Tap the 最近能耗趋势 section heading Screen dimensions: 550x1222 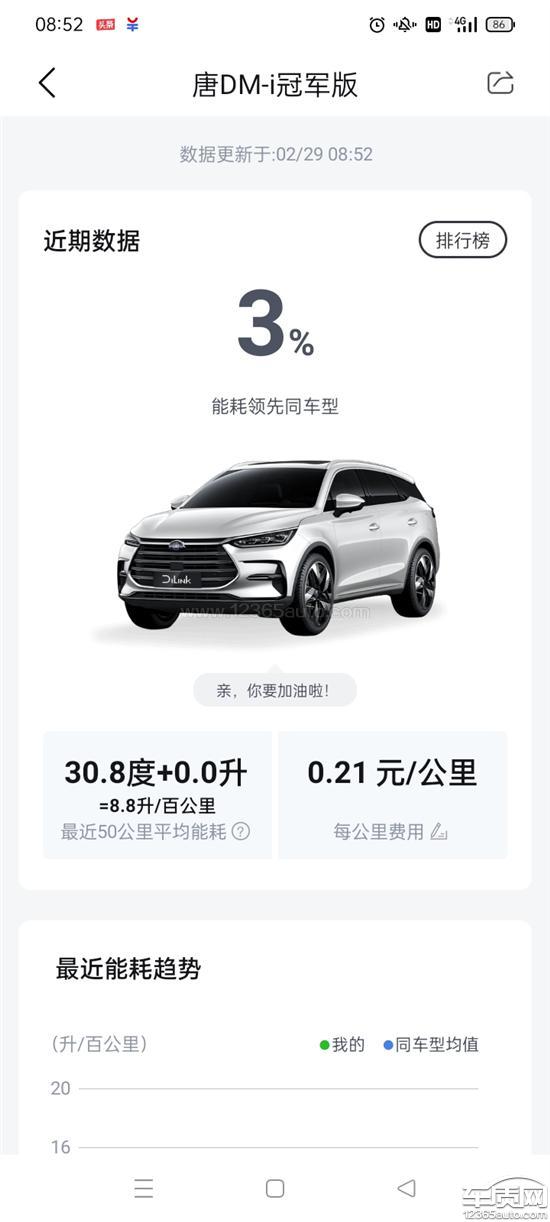128,968
